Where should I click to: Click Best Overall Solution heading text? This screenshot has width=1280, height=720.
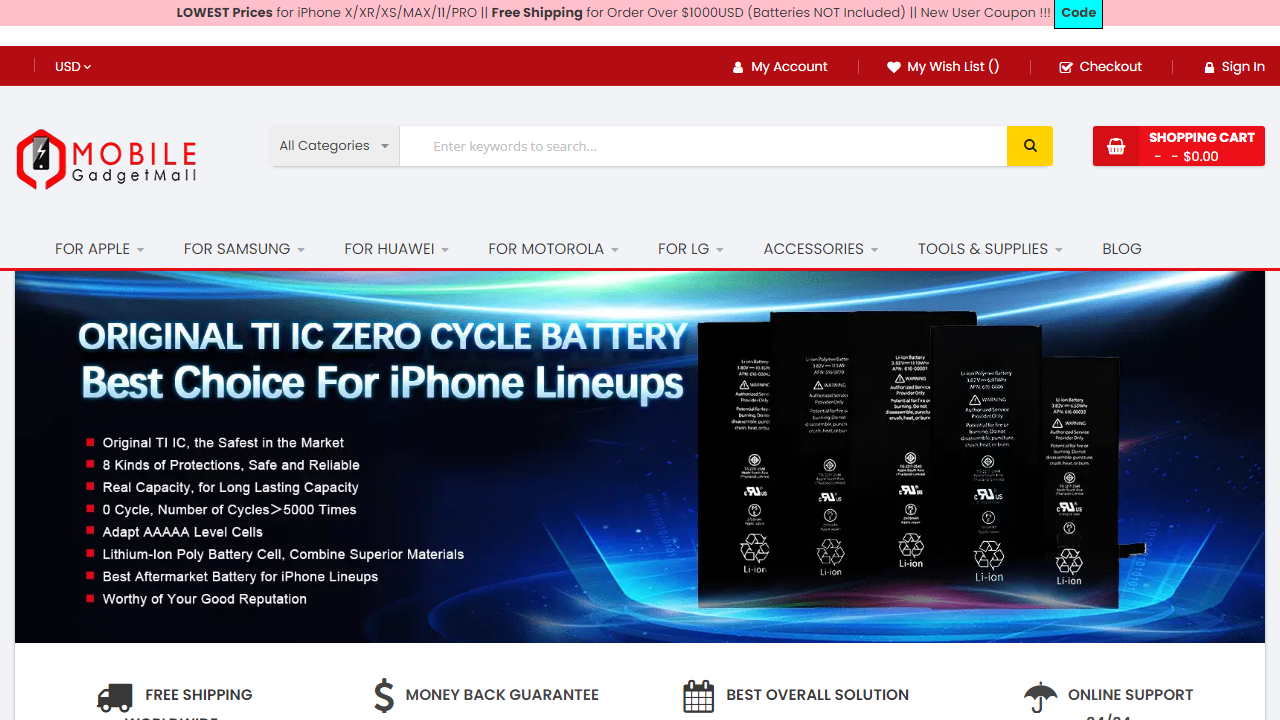pos(818,695)
